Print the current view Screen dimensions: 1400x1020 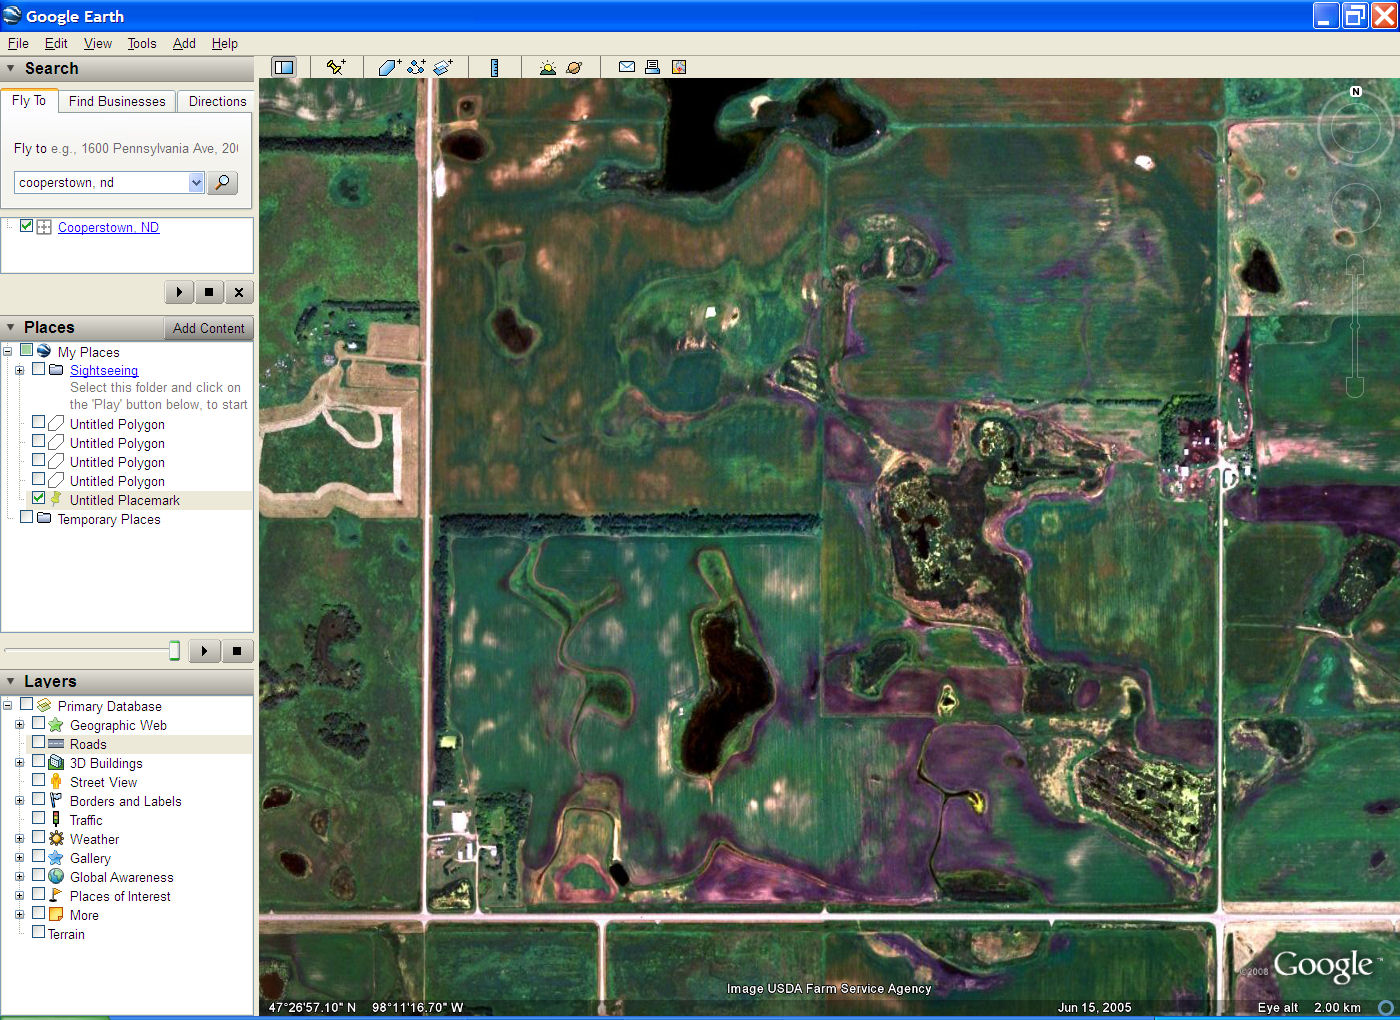[x=652, y=67]
